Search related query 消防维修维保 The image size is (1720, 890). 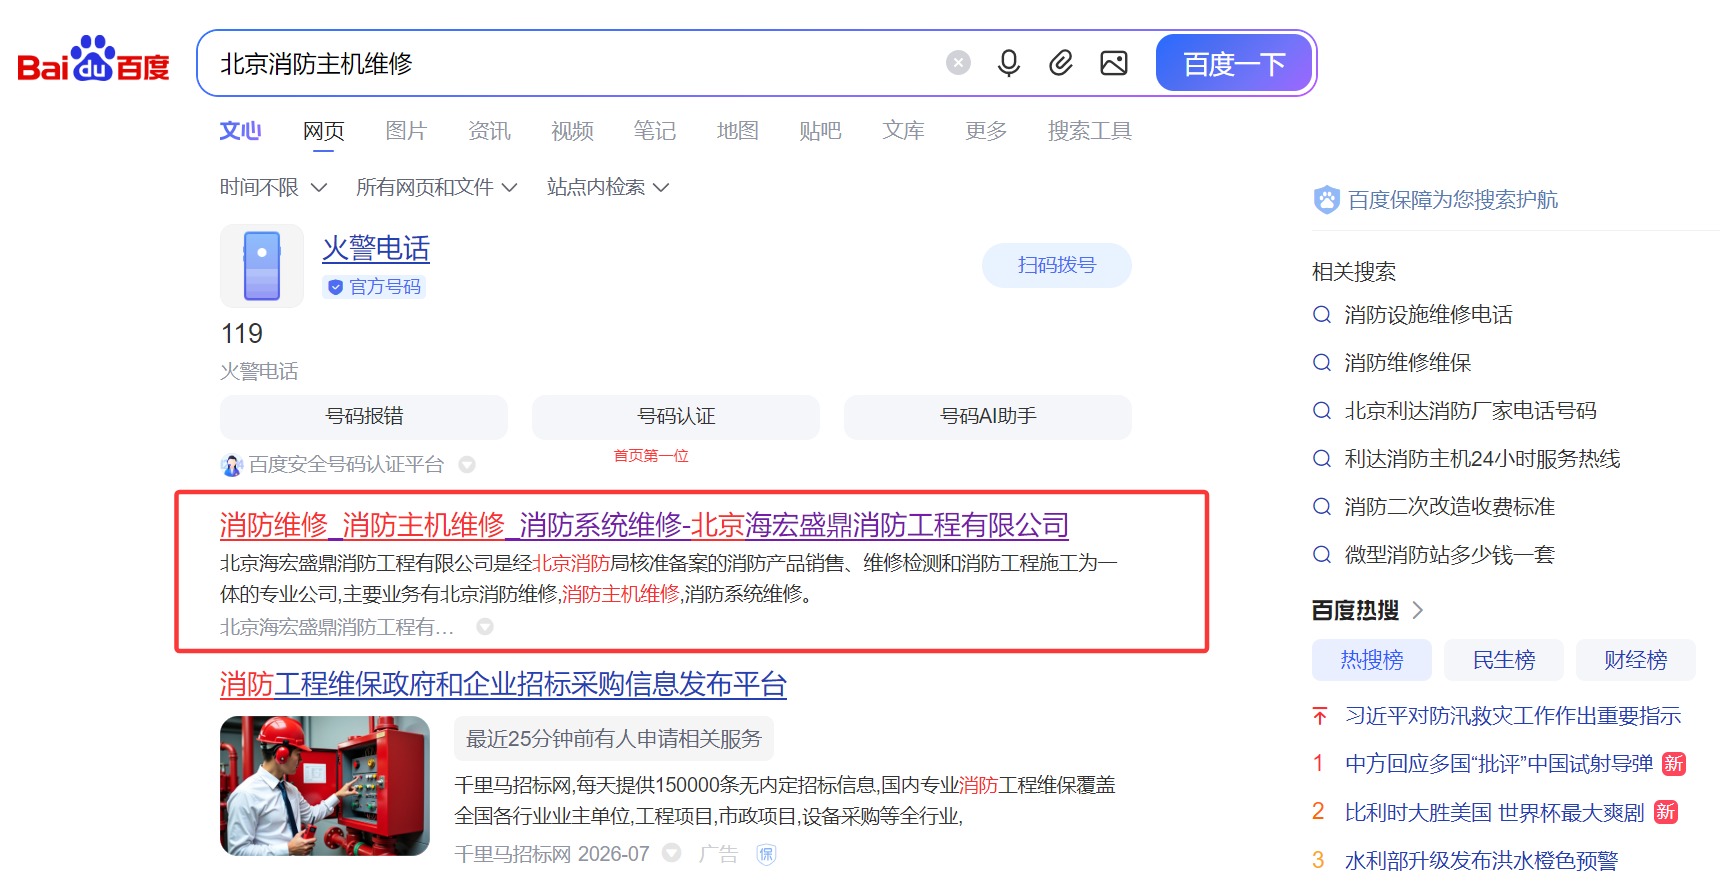click(x=1408, y=363)
